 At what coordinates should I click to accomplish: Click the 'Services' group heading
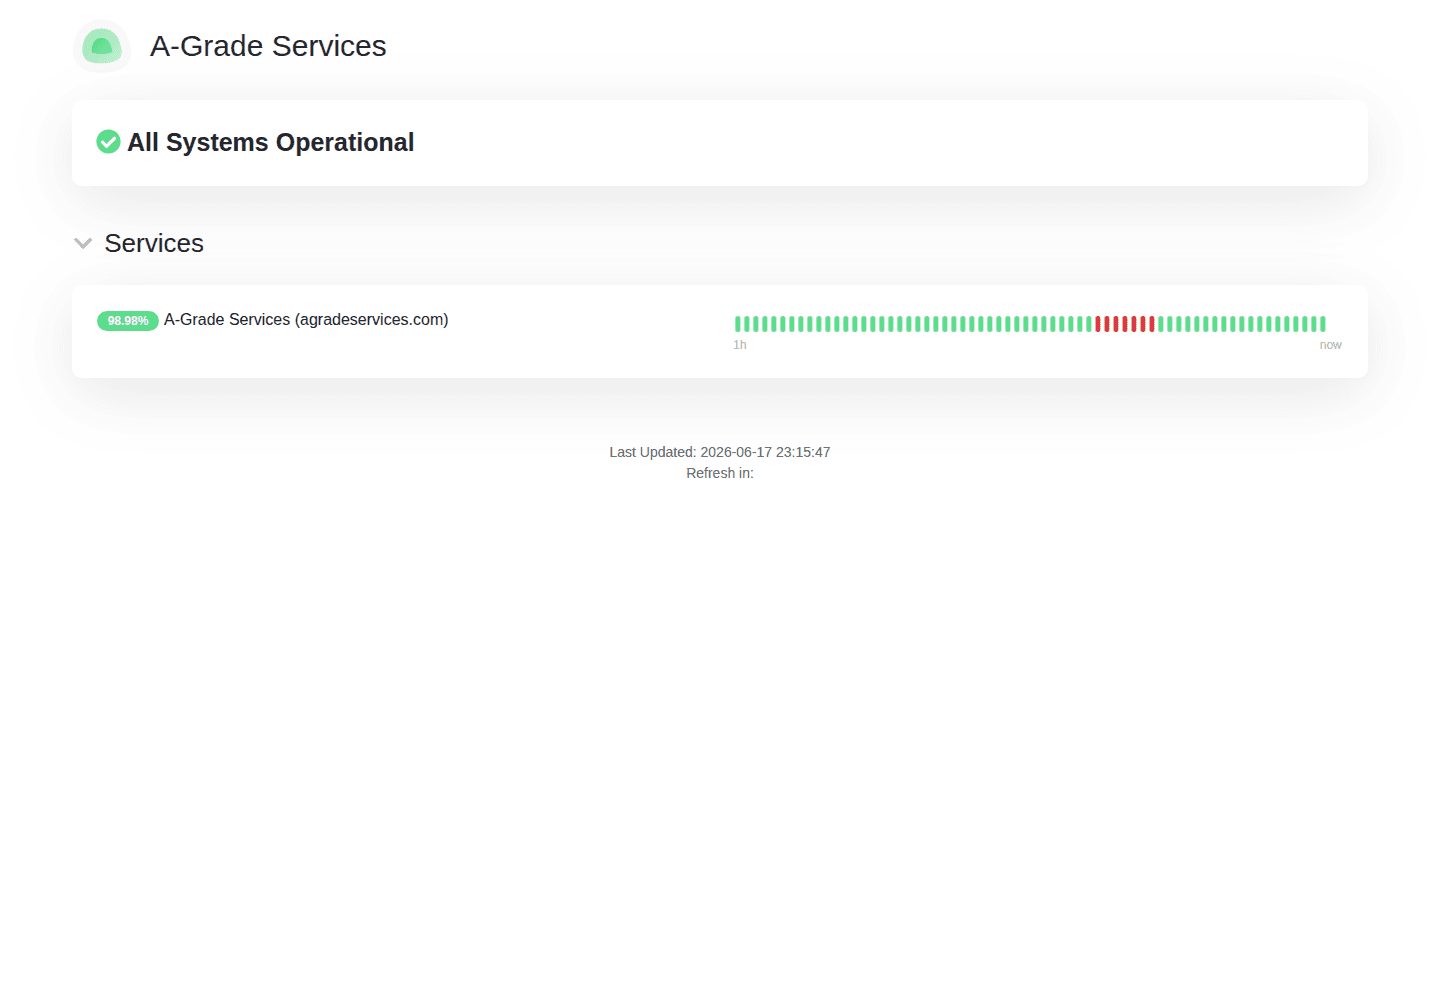[x=154, y=243]
